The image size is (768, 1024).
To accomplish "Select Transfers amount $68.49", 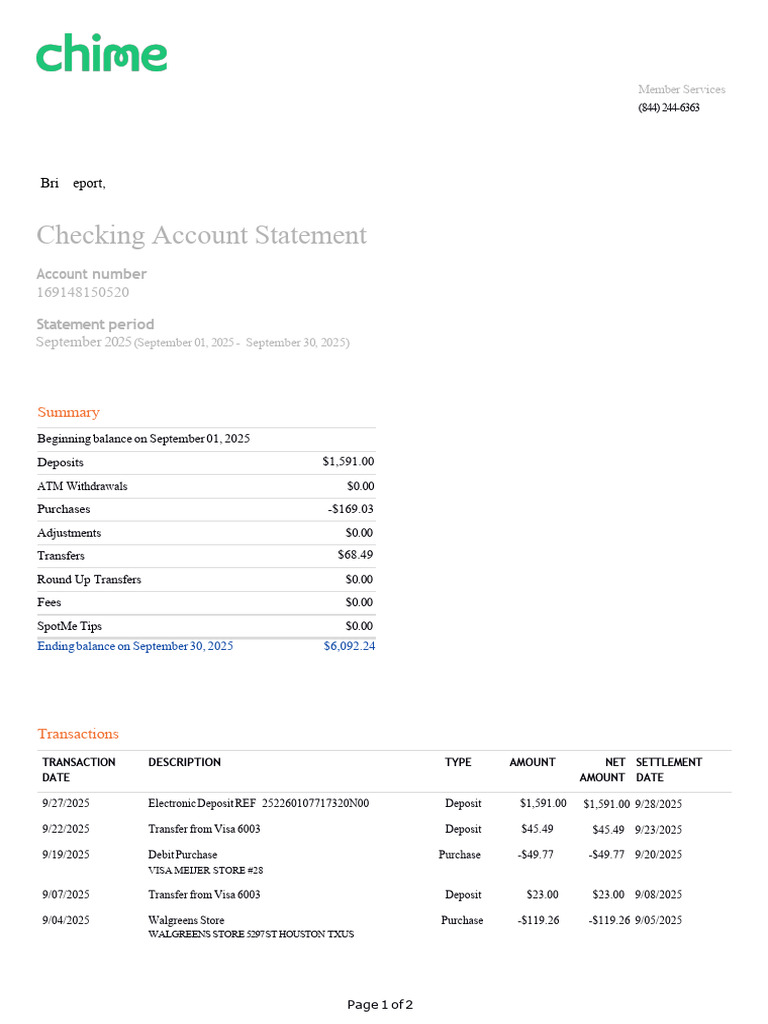I will [x=355, y=554].
